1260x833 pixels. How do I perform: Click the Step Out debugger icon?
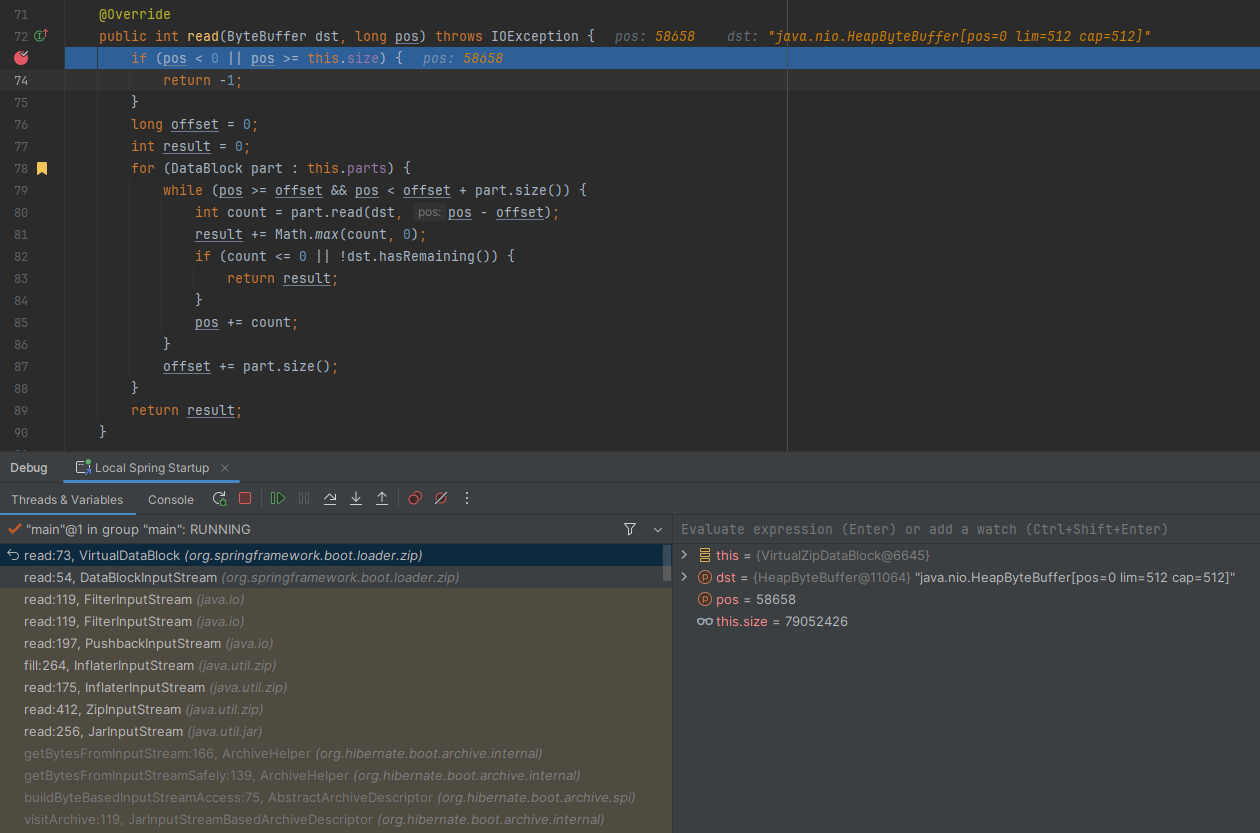click(x=381, y=498)
